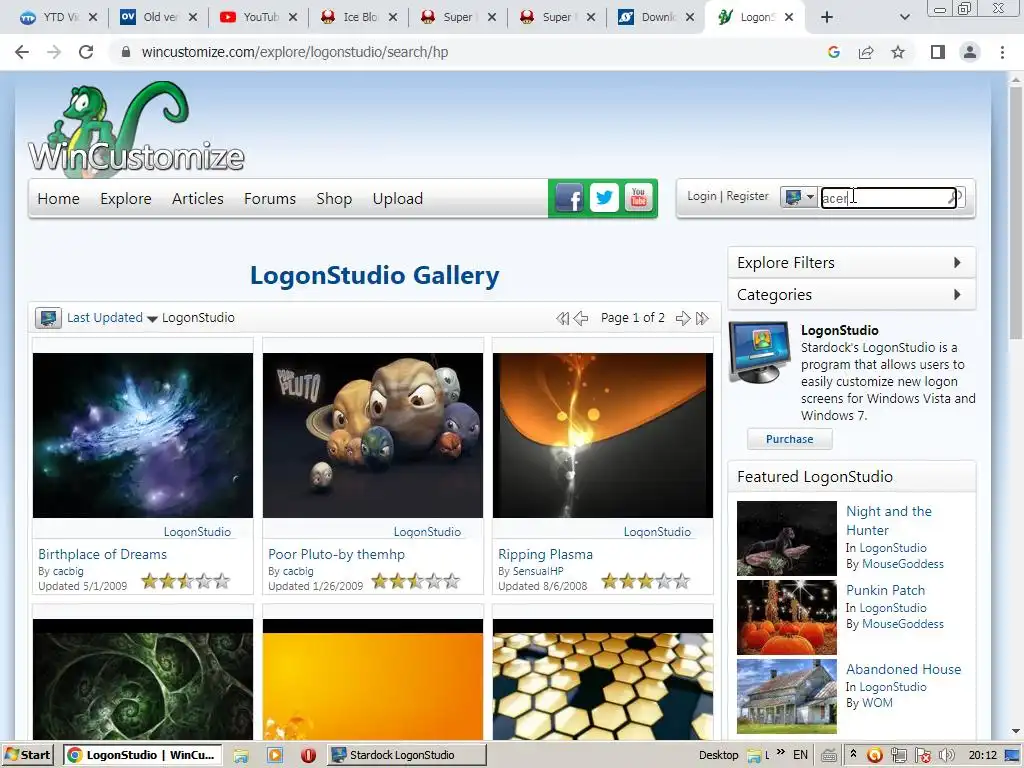Open the Forums menu item
The width and height of the screenshot is (1024, 768).
(x=270, y=199)
